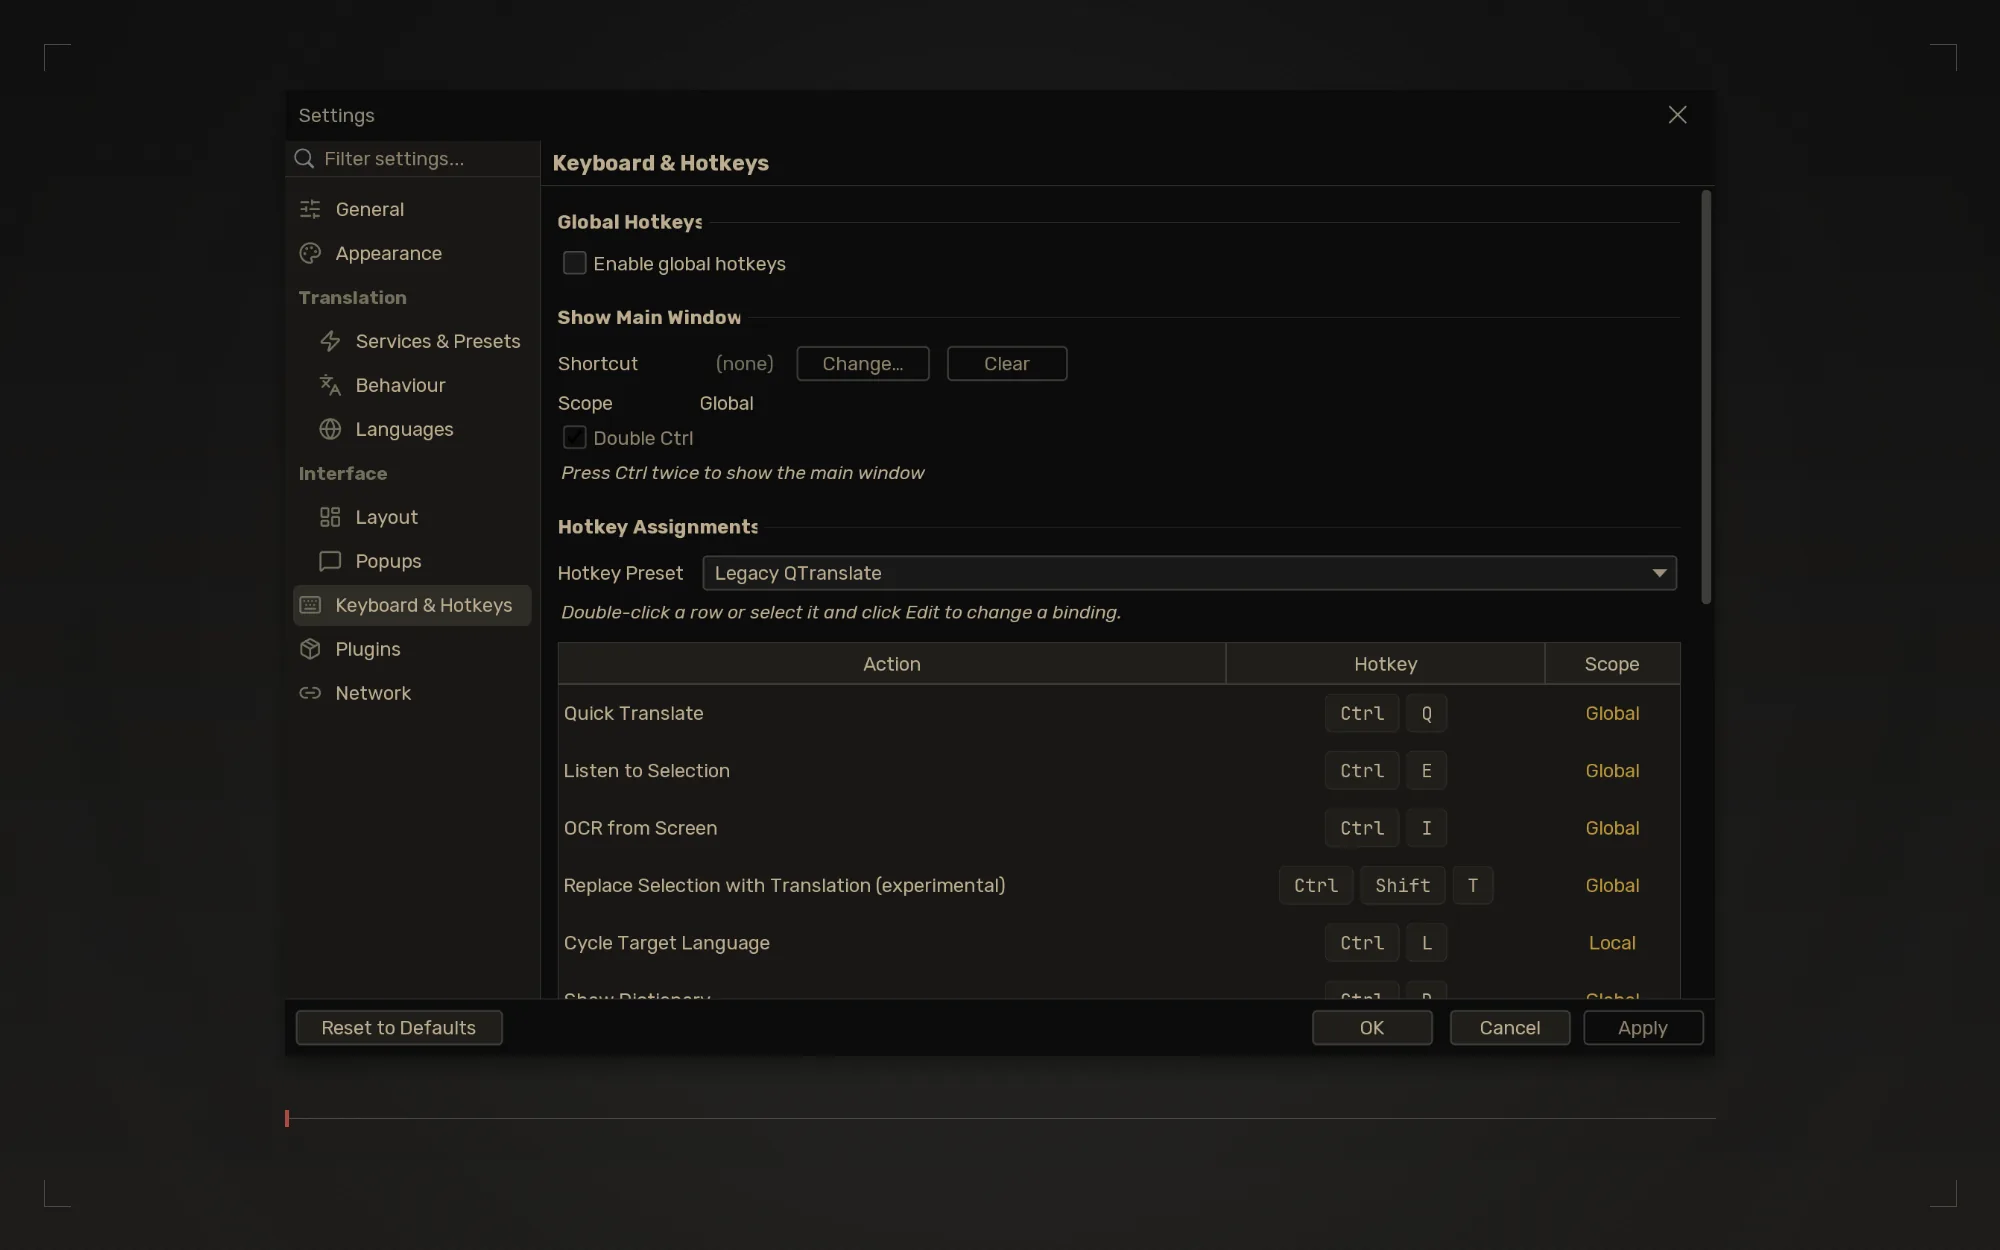Click the Q key of Quick Translate
The width and height of the screenshot is (2000, 1250).
[x=1426, y=713]
